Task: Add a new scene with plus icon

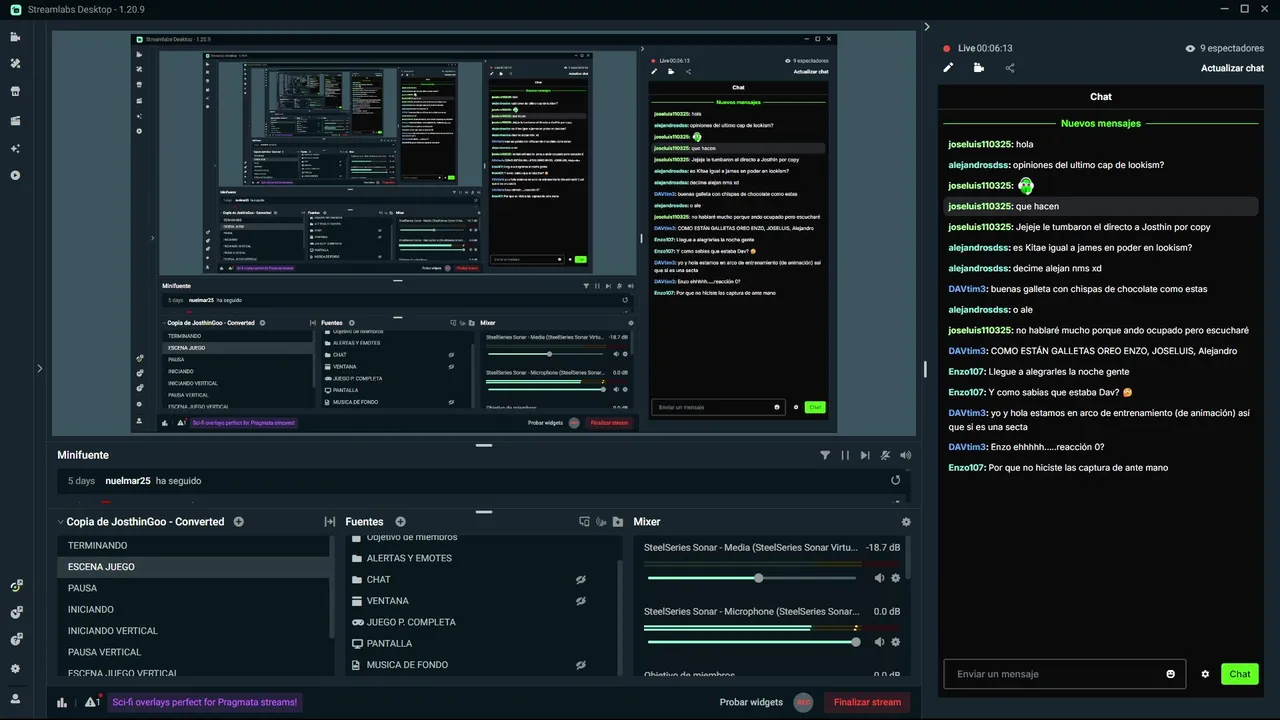Action: tap(238, 522)
